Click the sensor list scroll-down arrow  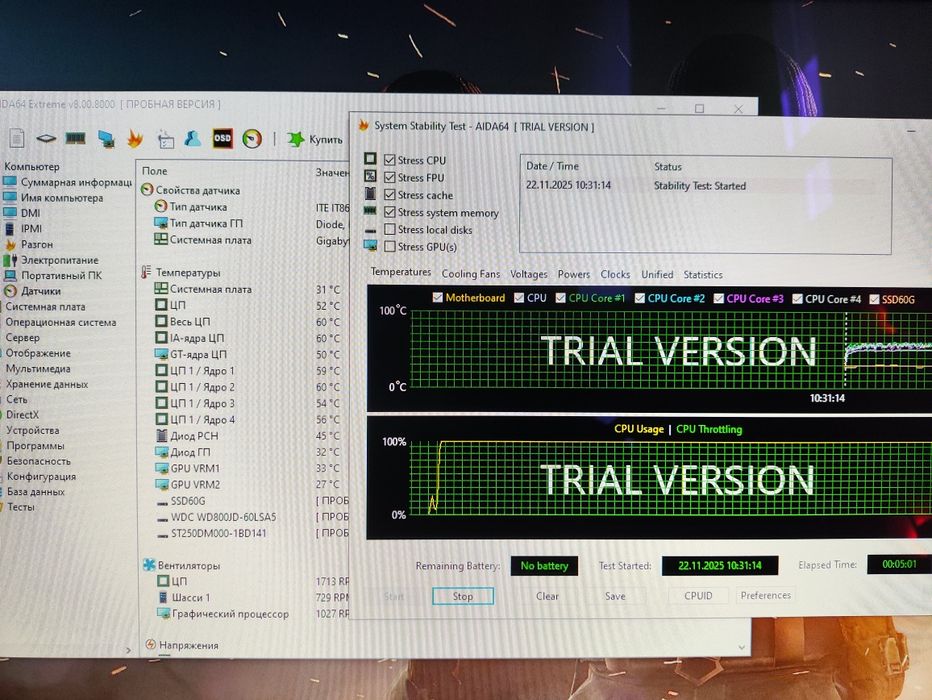point(742,647)
